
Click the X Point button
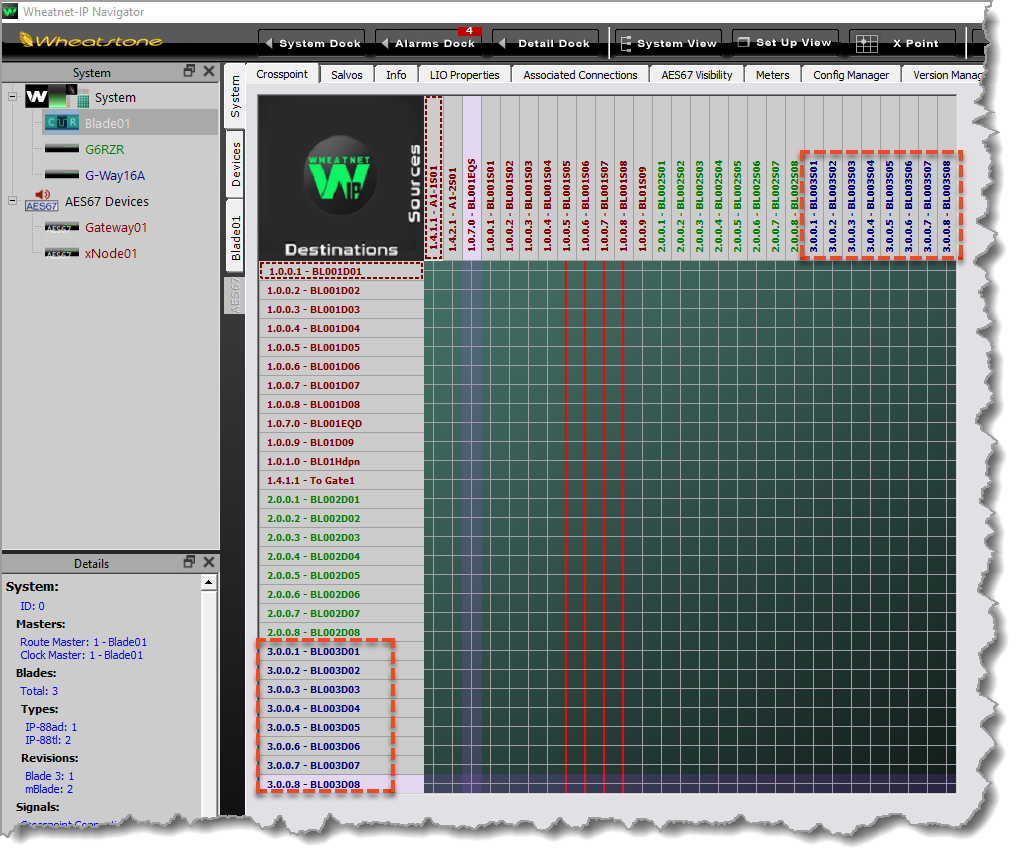tap(902, 43)
